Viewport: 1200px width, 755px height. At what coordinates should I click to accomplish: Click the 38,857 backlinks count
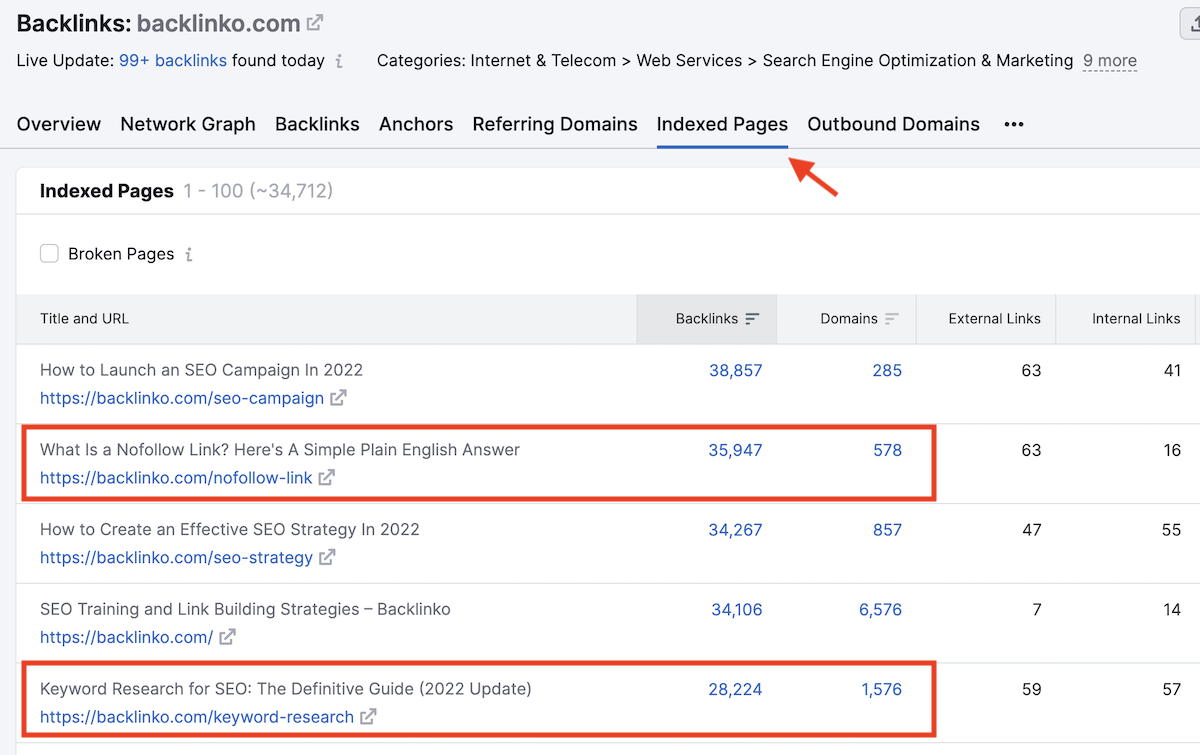(735, 370)
